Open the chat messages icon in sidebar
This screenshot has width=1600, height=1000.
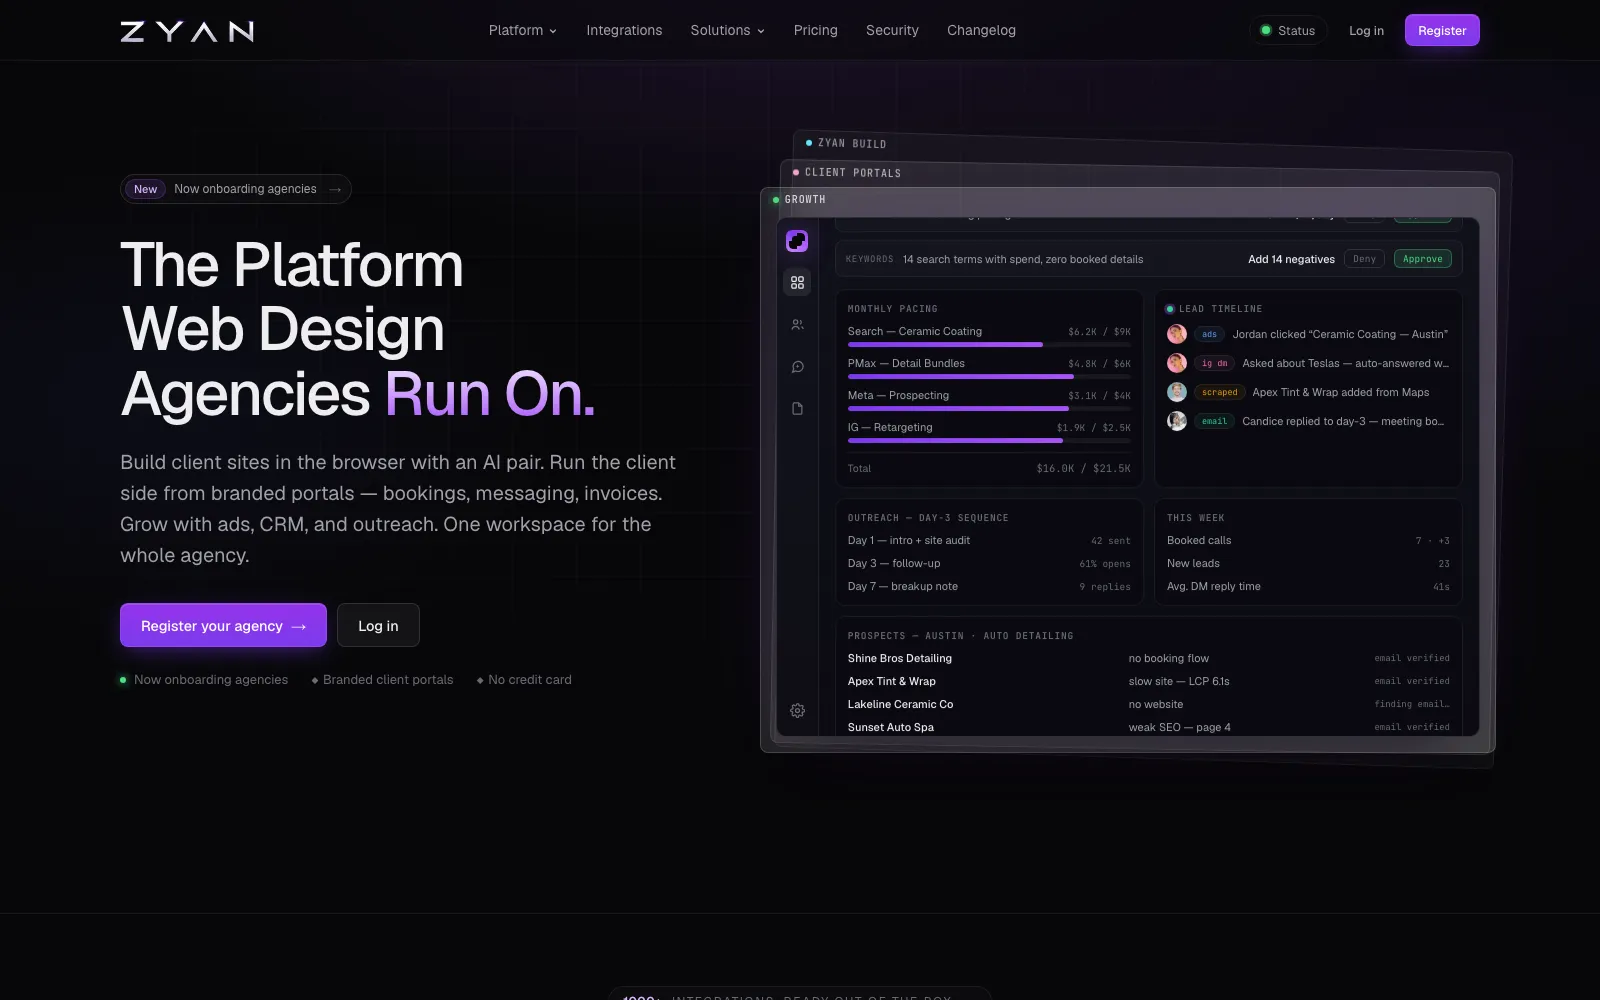[797, 367]
